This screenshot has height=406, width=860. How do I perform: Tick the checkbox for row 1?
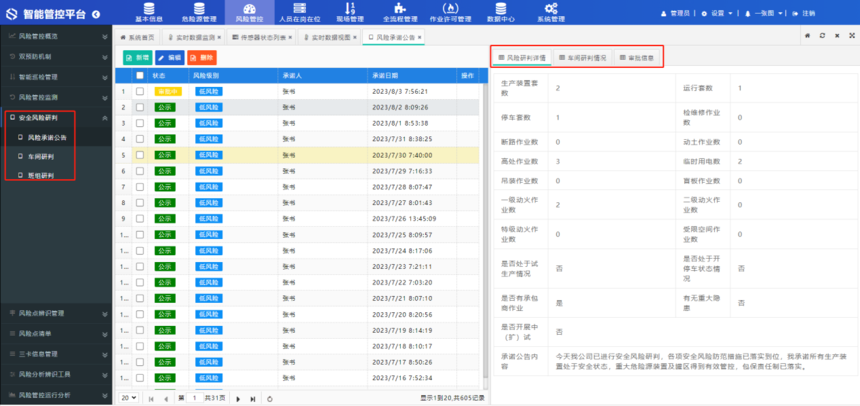[x=140, y=91]
